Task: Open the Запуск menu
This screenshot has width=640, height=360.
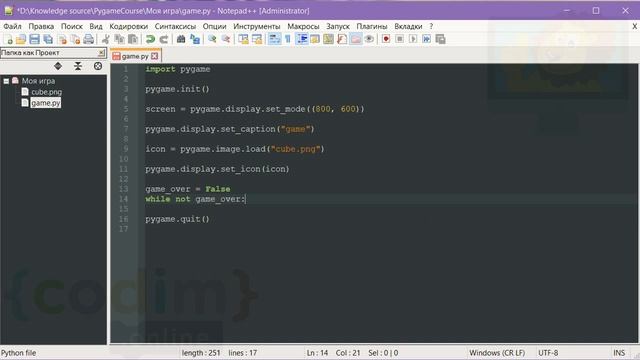Action: (338, 26)
